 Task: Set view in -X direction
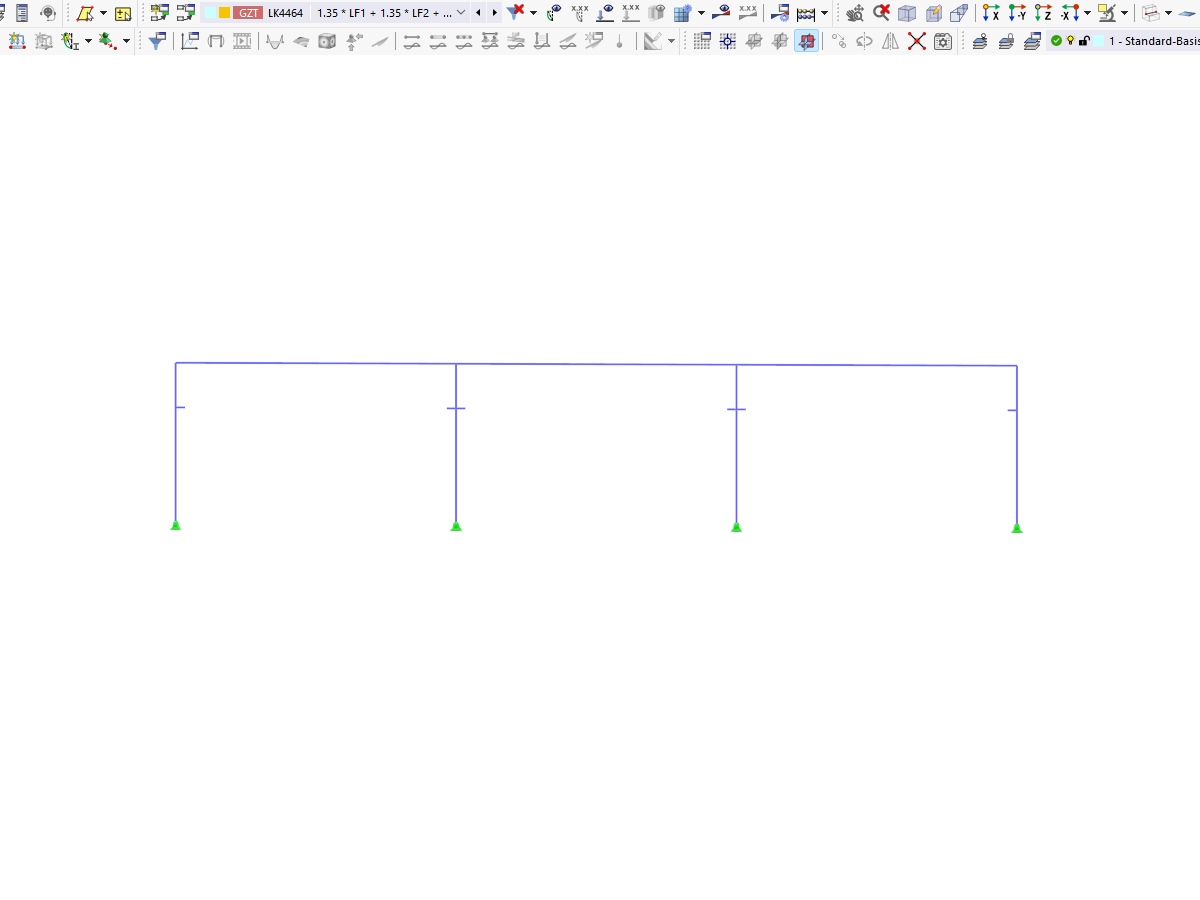tap(1069, 13)
